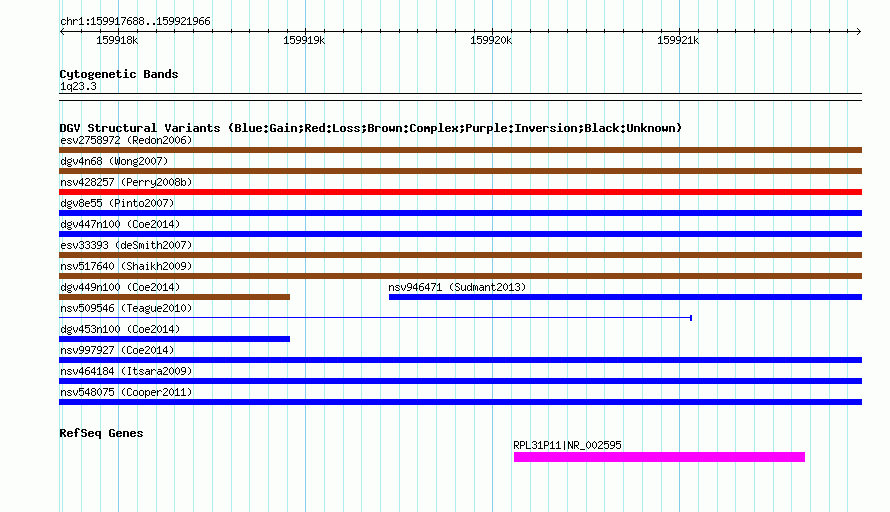Image resolution: width=890 pixels, height=512 pixels.
Task: Click the nsv946471 (Sudmant2013) label
Action: click(x=457, y=287)
